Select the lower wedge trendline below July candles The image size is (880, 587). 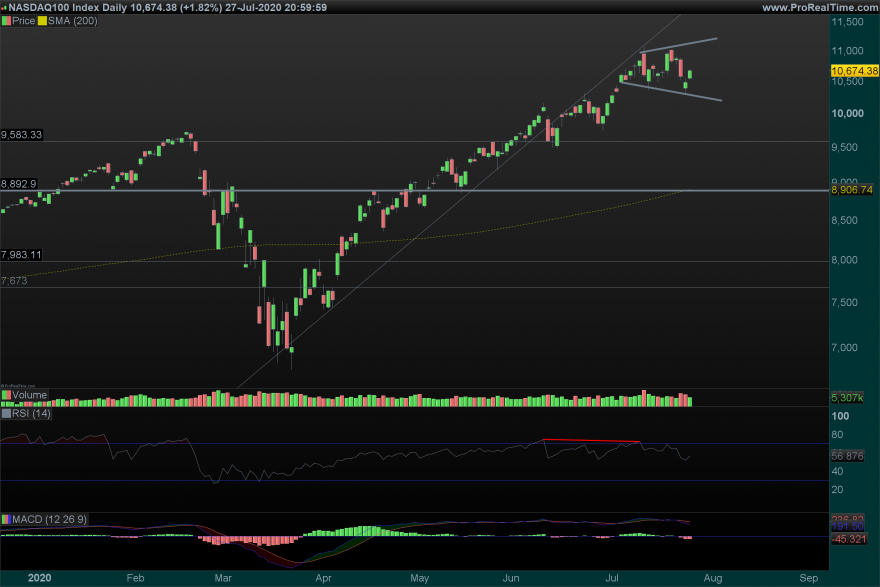671,91
